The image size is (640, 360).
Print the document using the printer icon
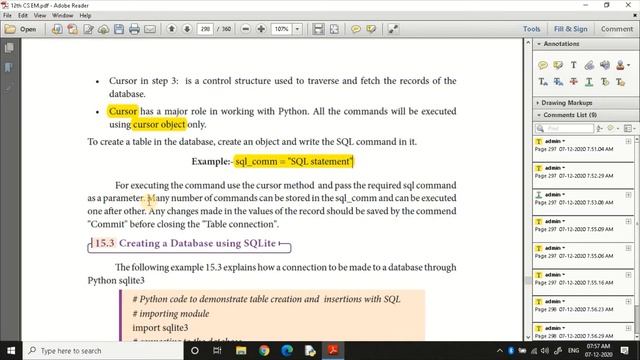click(x=134, y=29)
